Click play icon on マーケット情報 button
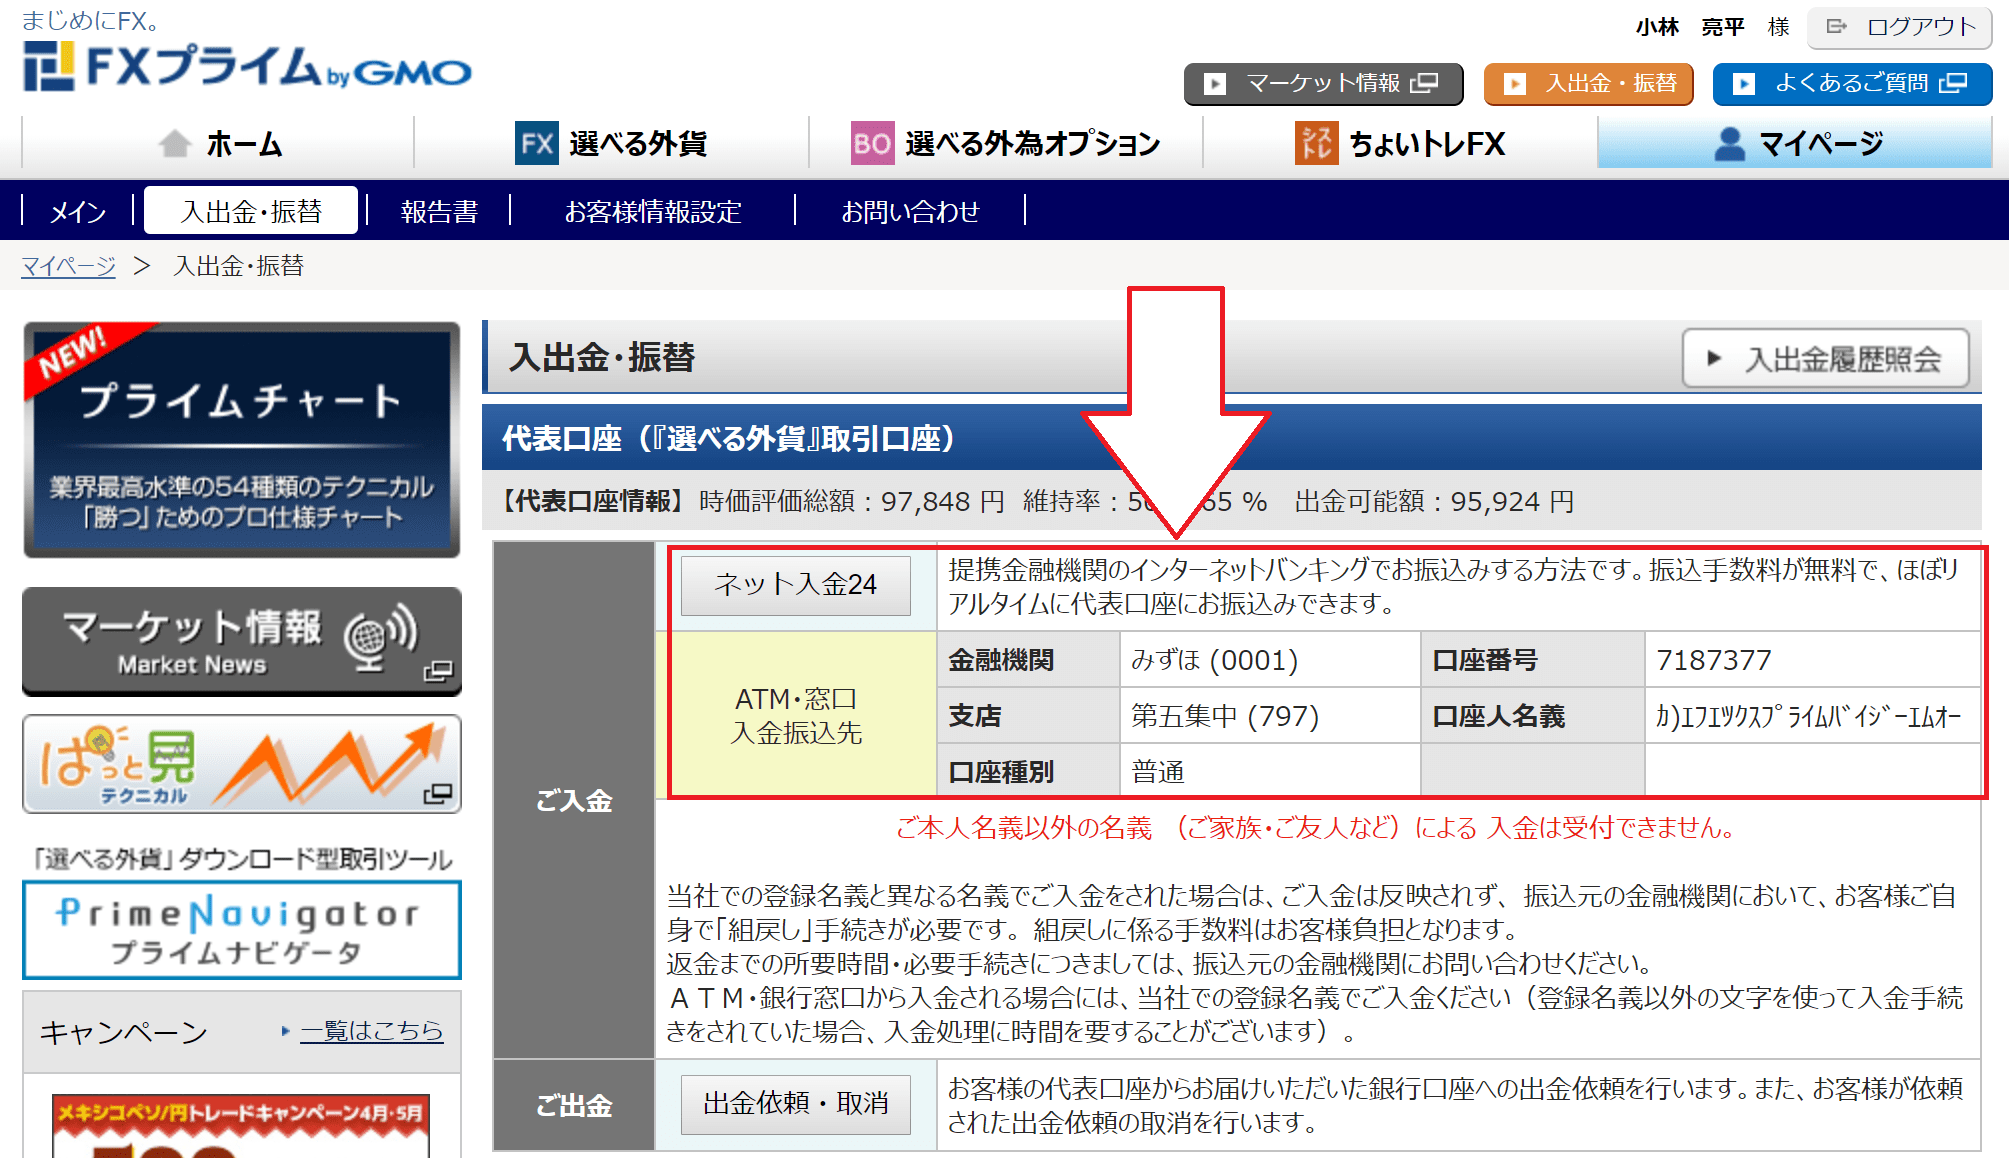 pos(1215,84)
